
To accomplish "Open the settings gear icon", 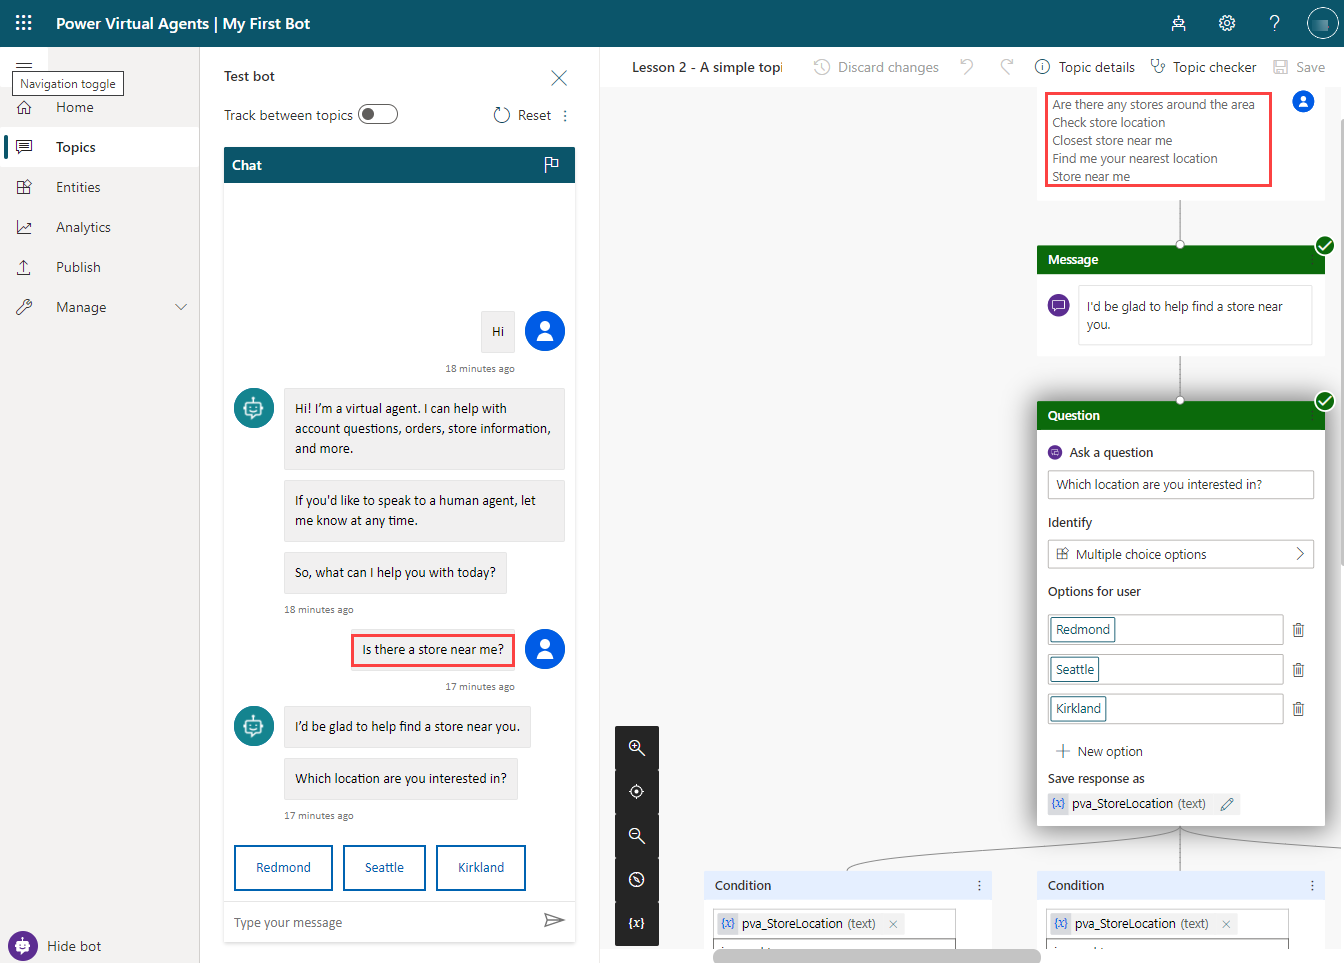I will point(1227,23).
